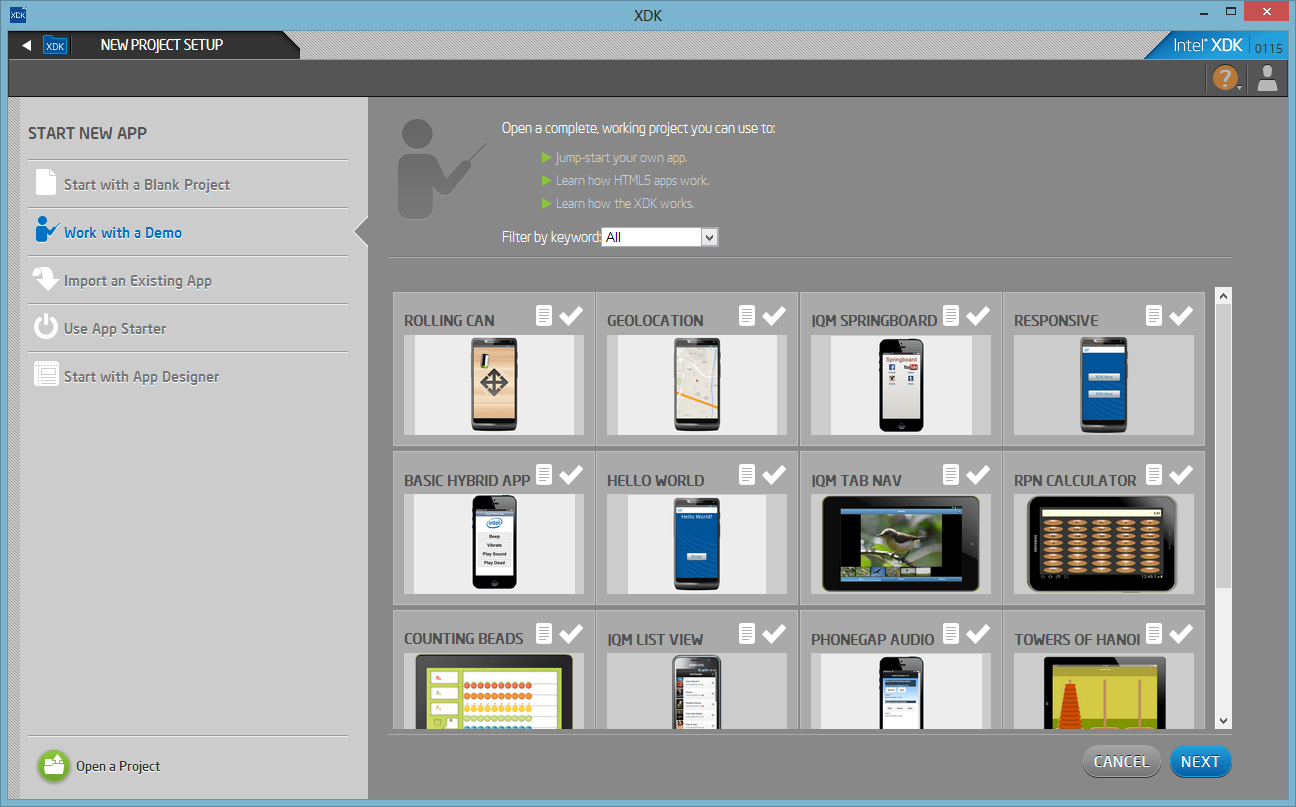Click the demo list vertical scrollbar thumb

pyautogui.click(x=1224, y=446)
